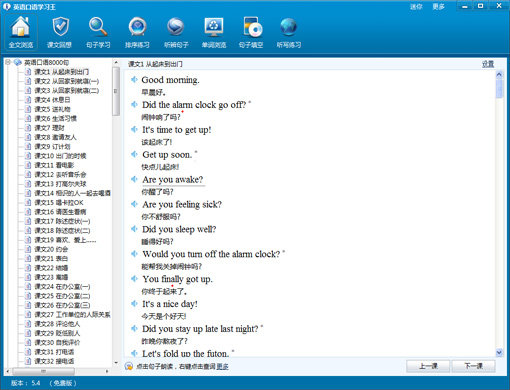510x390 pixels.
Task: Start the 排序练习 exercise icon
Action: [x=137, y=32]
